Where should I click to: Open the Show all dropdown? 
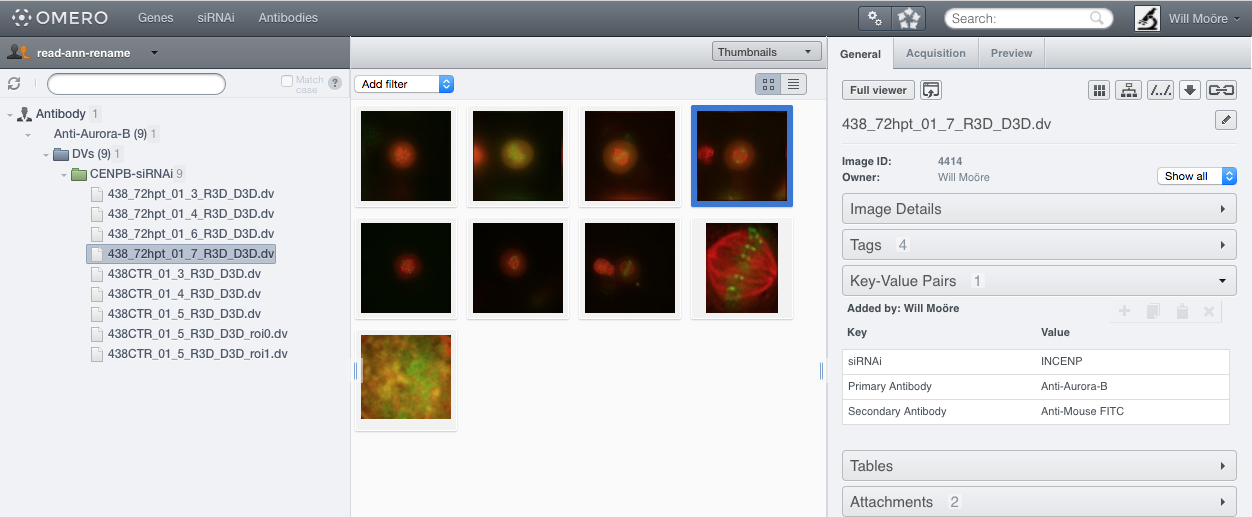(1197, 176)
